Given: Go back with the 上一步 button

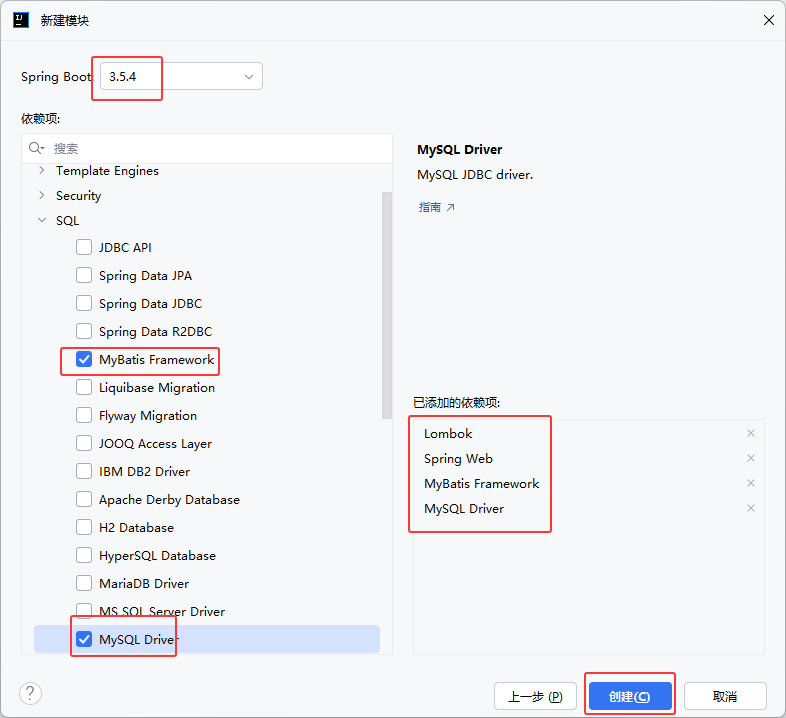Looking at the screenshot, I should pos(535,696).
